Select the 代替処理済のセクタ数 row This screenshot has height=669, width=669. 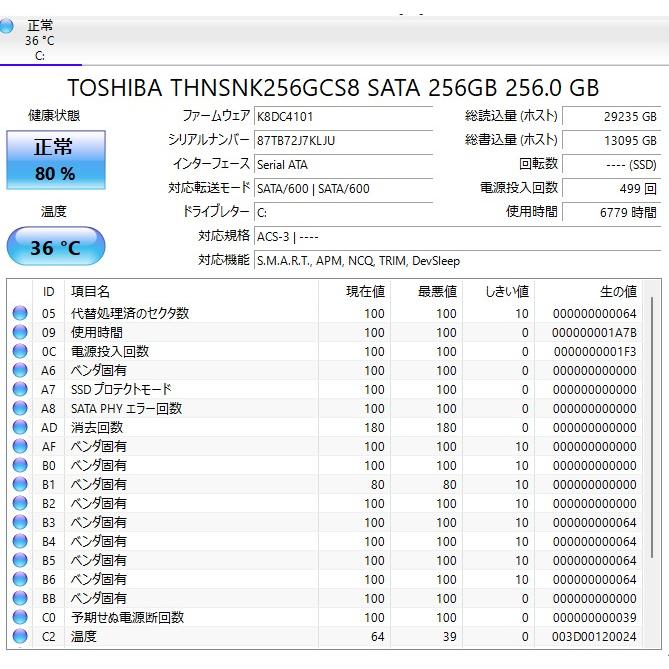pyautogui.click(x=325, y=313)
